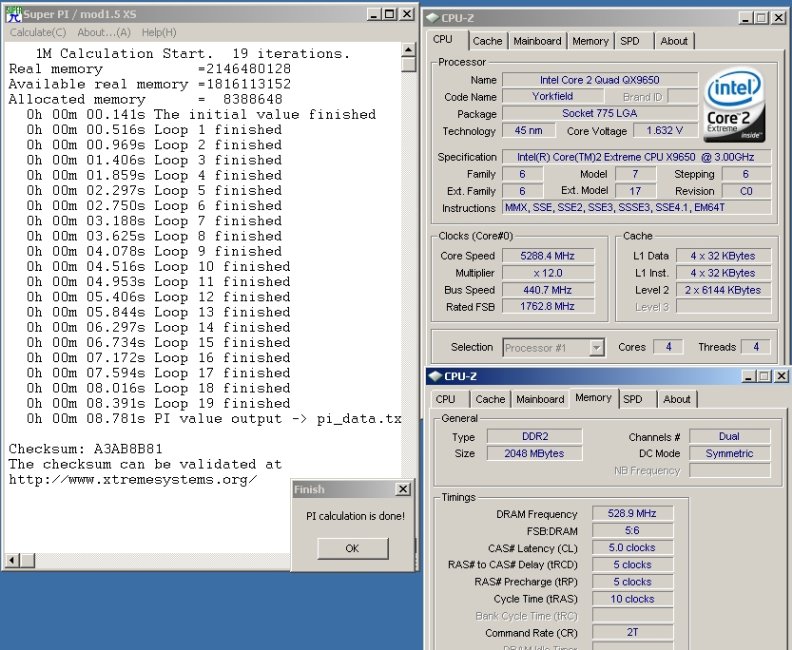The height and width of the screenshot is (650, 792).
Task: Click the 1M Calculation Start line
Action: 192,54
